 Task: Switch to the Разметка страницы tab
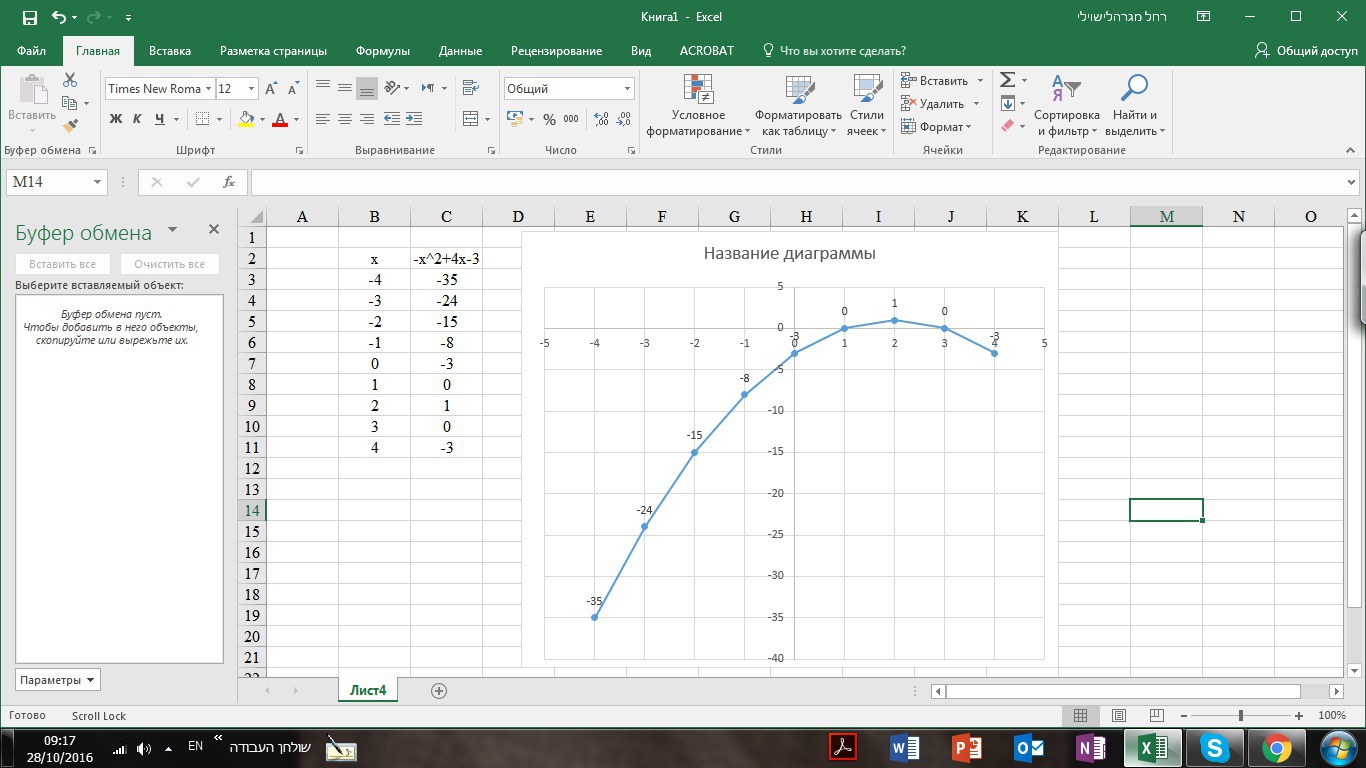pyautogui.click(x=273, y=51)
